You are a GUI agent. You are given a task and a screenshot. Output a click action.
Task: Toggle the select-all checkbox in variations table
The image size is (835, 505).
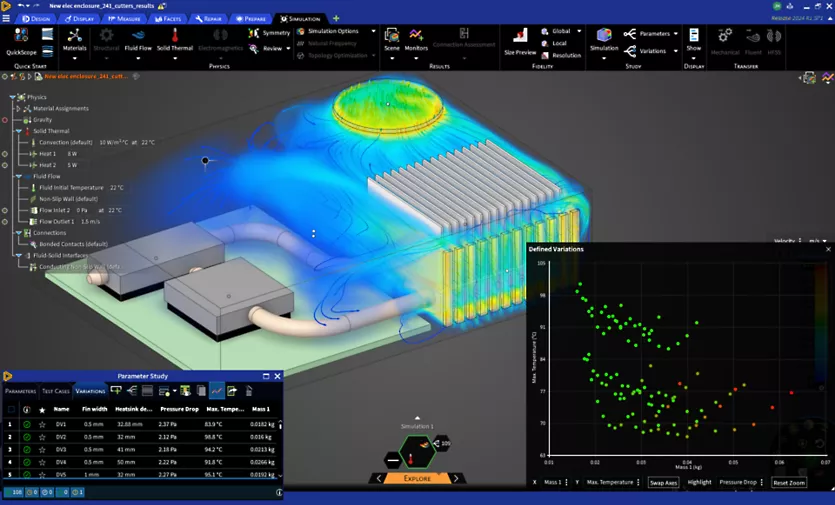[12, 409]
